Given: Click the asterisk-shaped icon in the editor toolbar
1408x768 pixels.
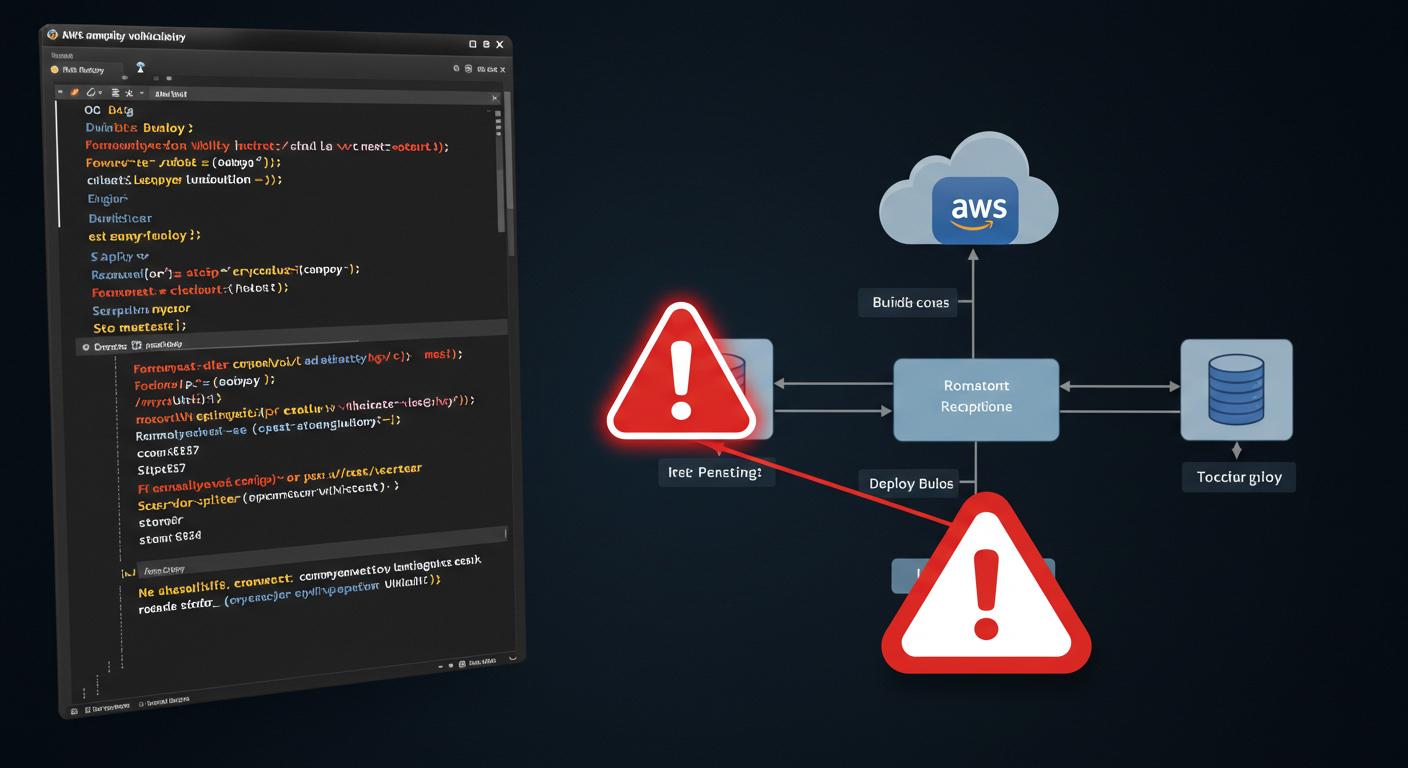Looking at the screenshot, I should [129, 93].
